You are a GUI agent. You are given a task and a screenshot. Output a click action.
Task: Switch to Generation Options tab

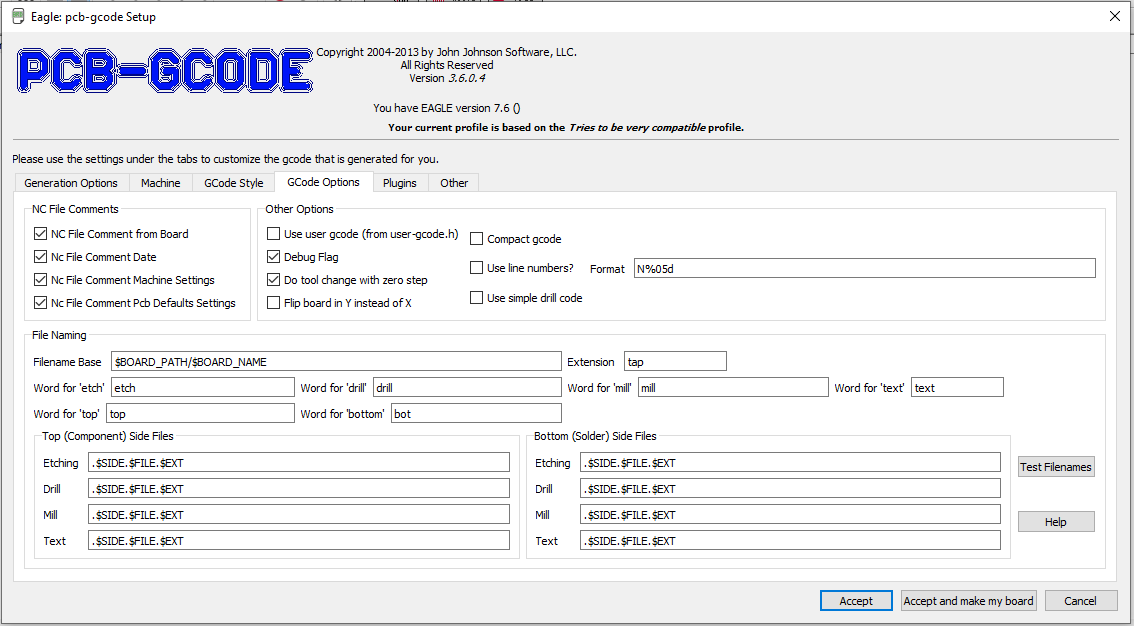(71, 183)
